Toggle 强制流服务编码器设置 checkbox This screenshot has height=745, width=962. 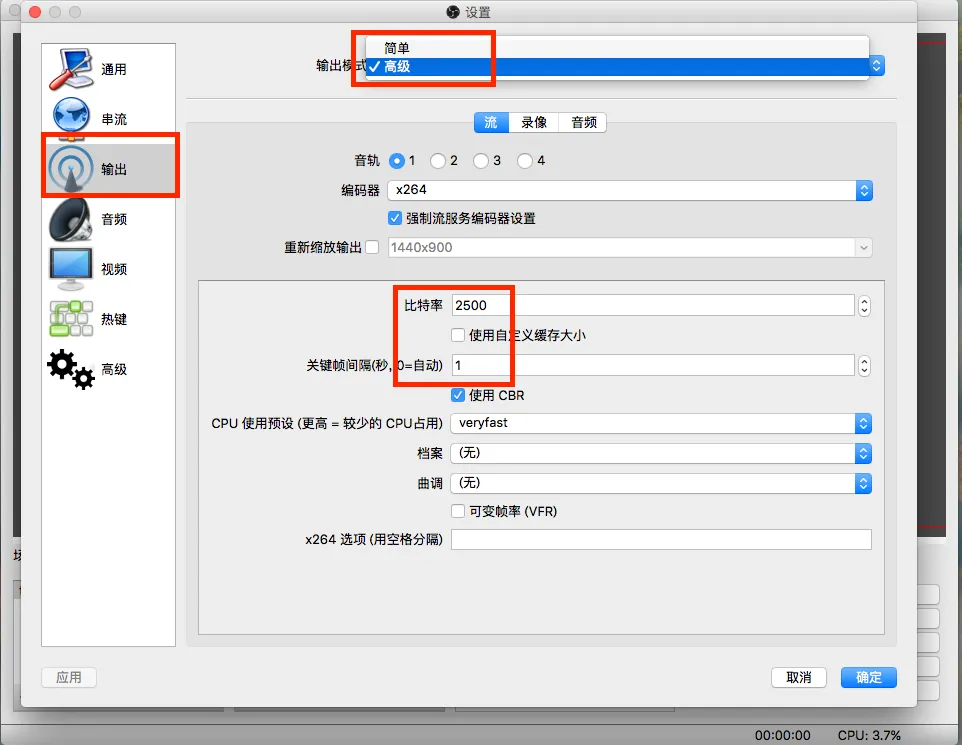(395, 218)
